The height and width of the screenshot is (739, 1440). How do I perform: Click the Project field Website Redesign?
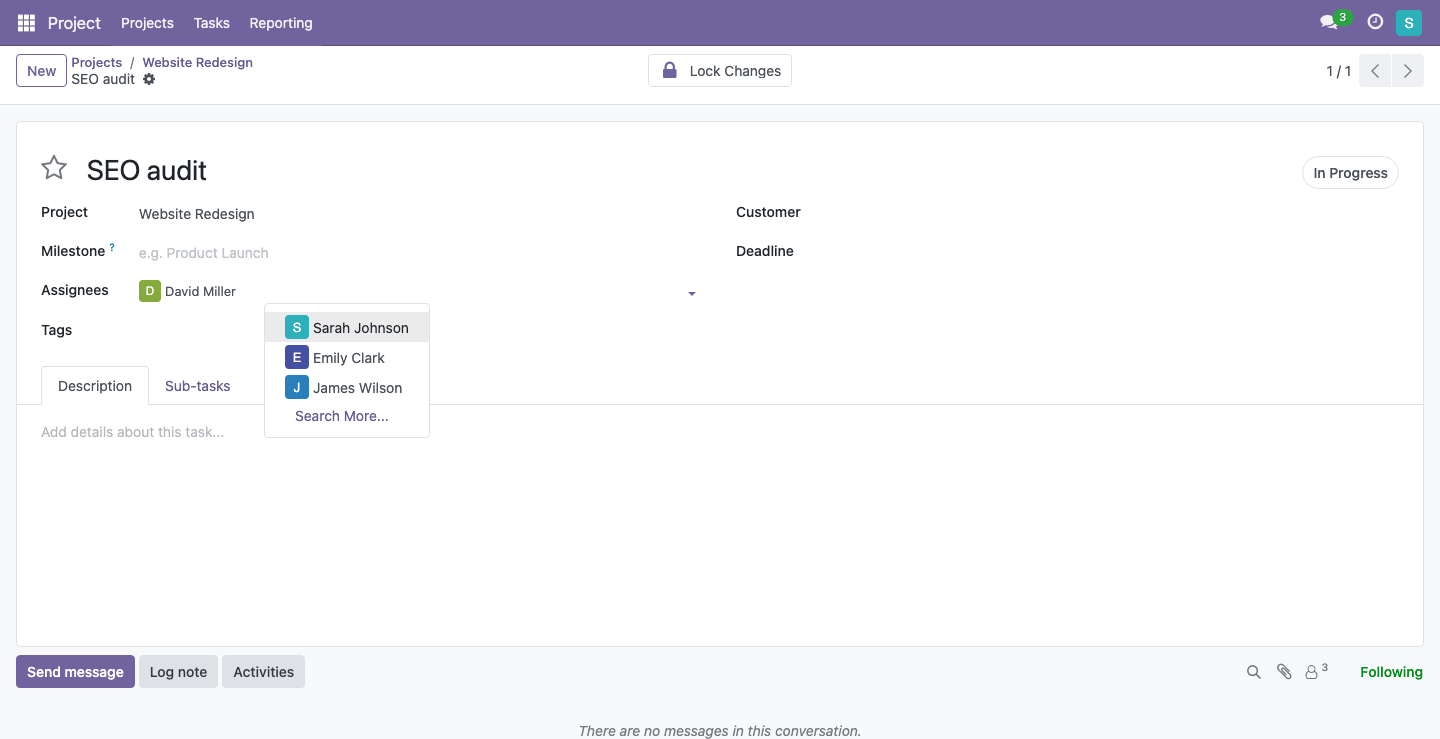pyautogui.click(x=419, y=214)
